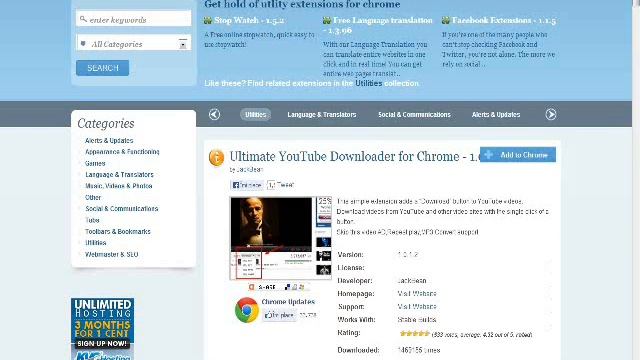Select the Utilities tab
The height and width of the screenshot is (360, 640).
point(256,115)
